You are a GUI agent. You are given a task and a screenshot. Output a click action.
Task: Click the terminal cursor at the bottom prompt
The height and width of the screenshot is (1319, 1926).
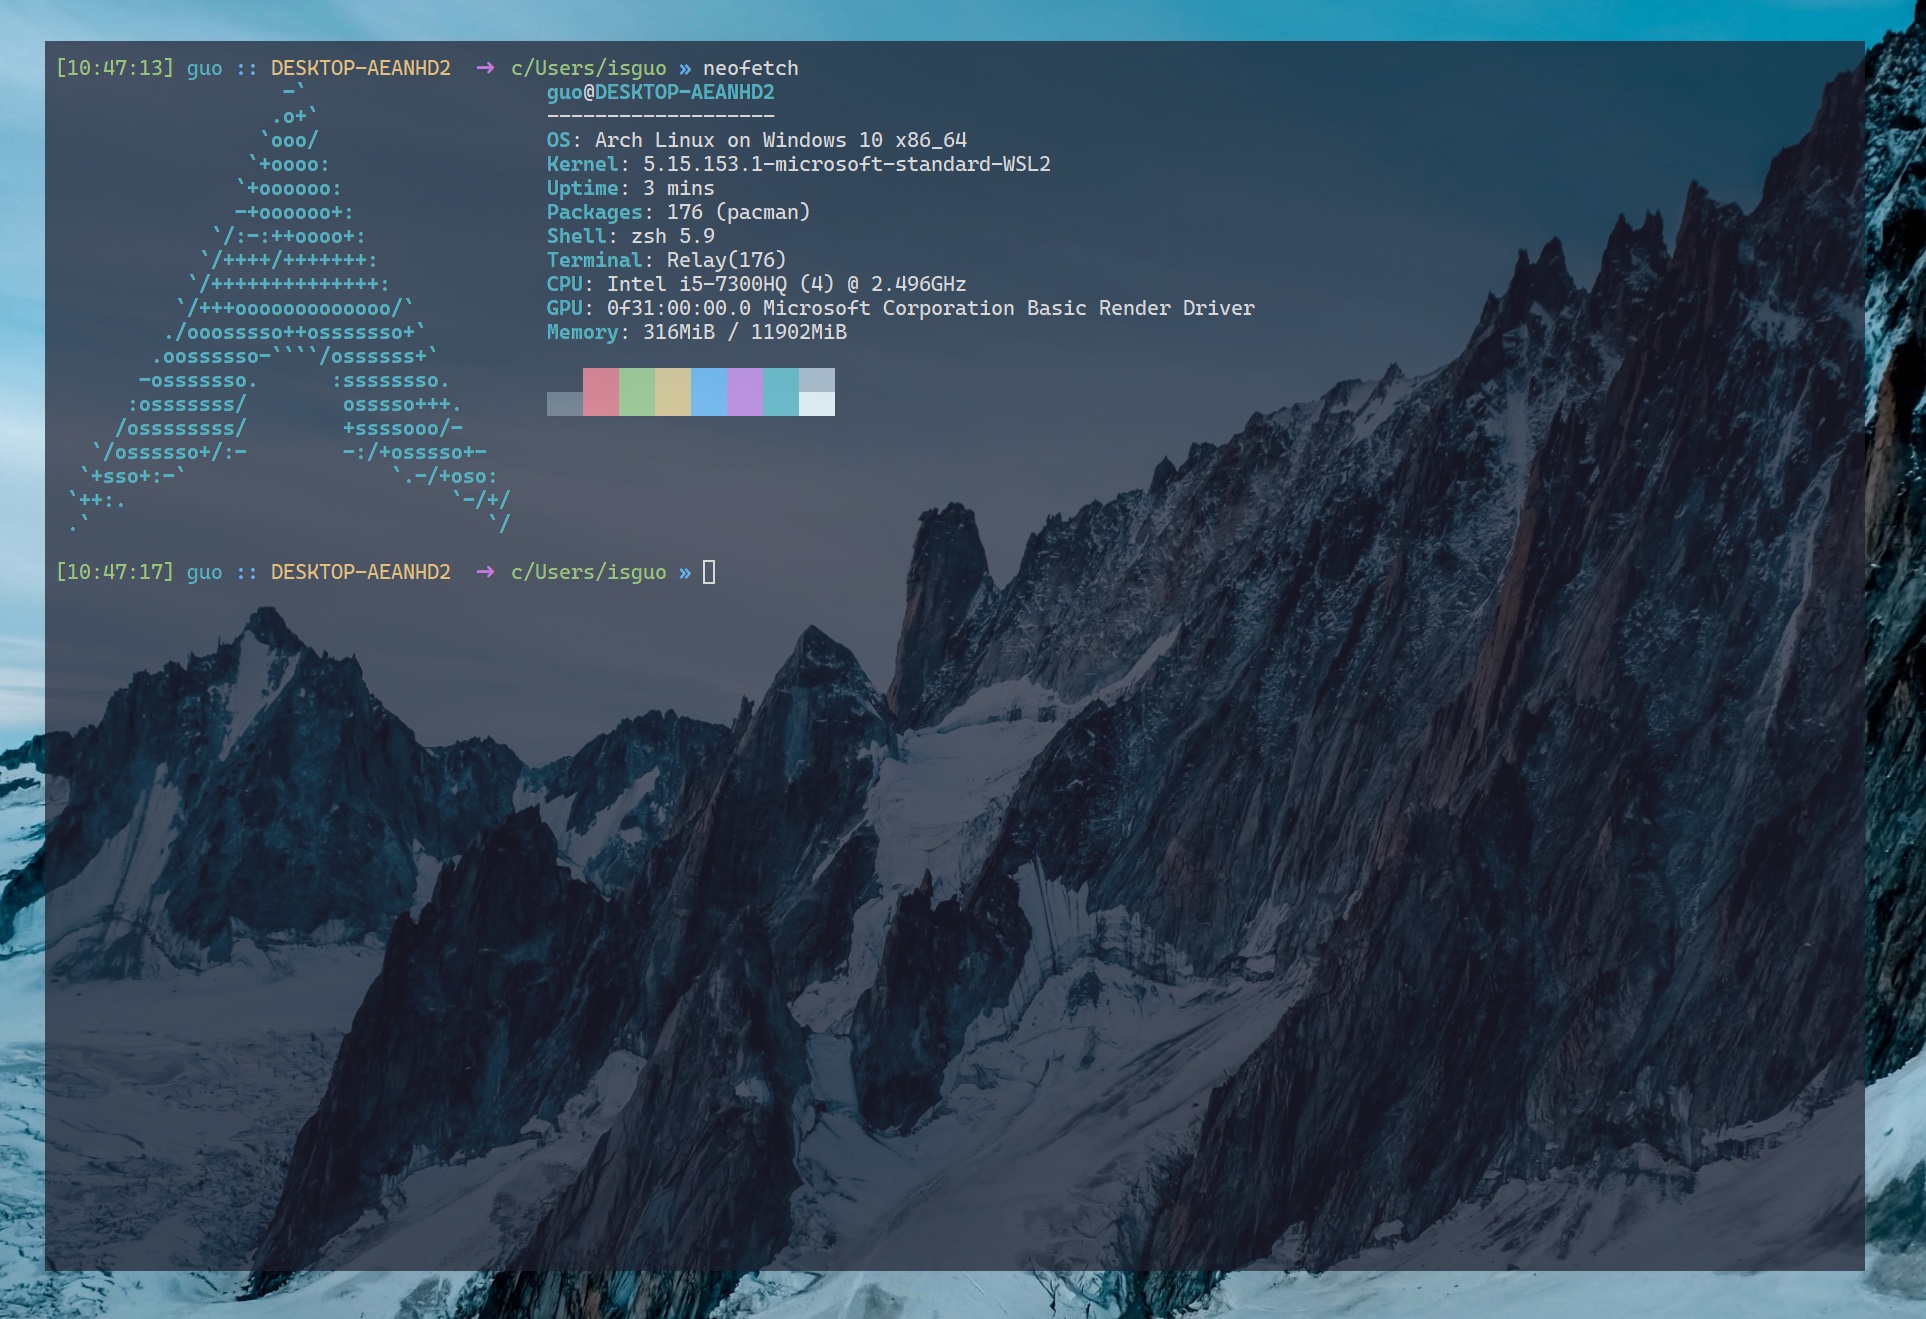tap(709, 572)
